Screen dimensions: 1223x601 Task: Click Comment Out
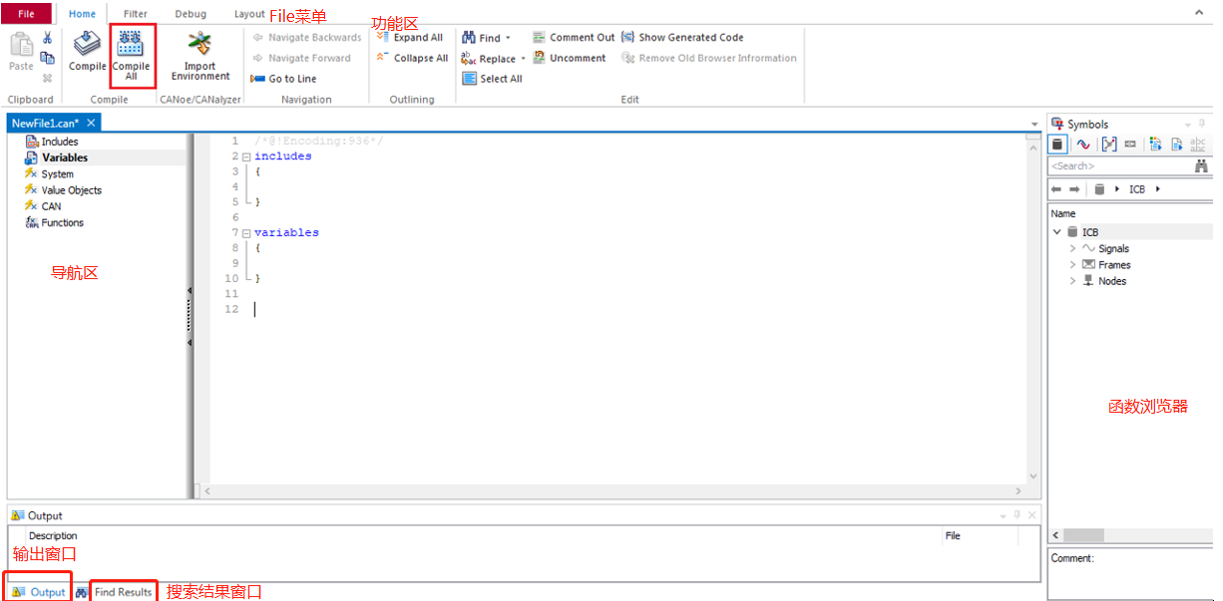click(x=573, y=38)
